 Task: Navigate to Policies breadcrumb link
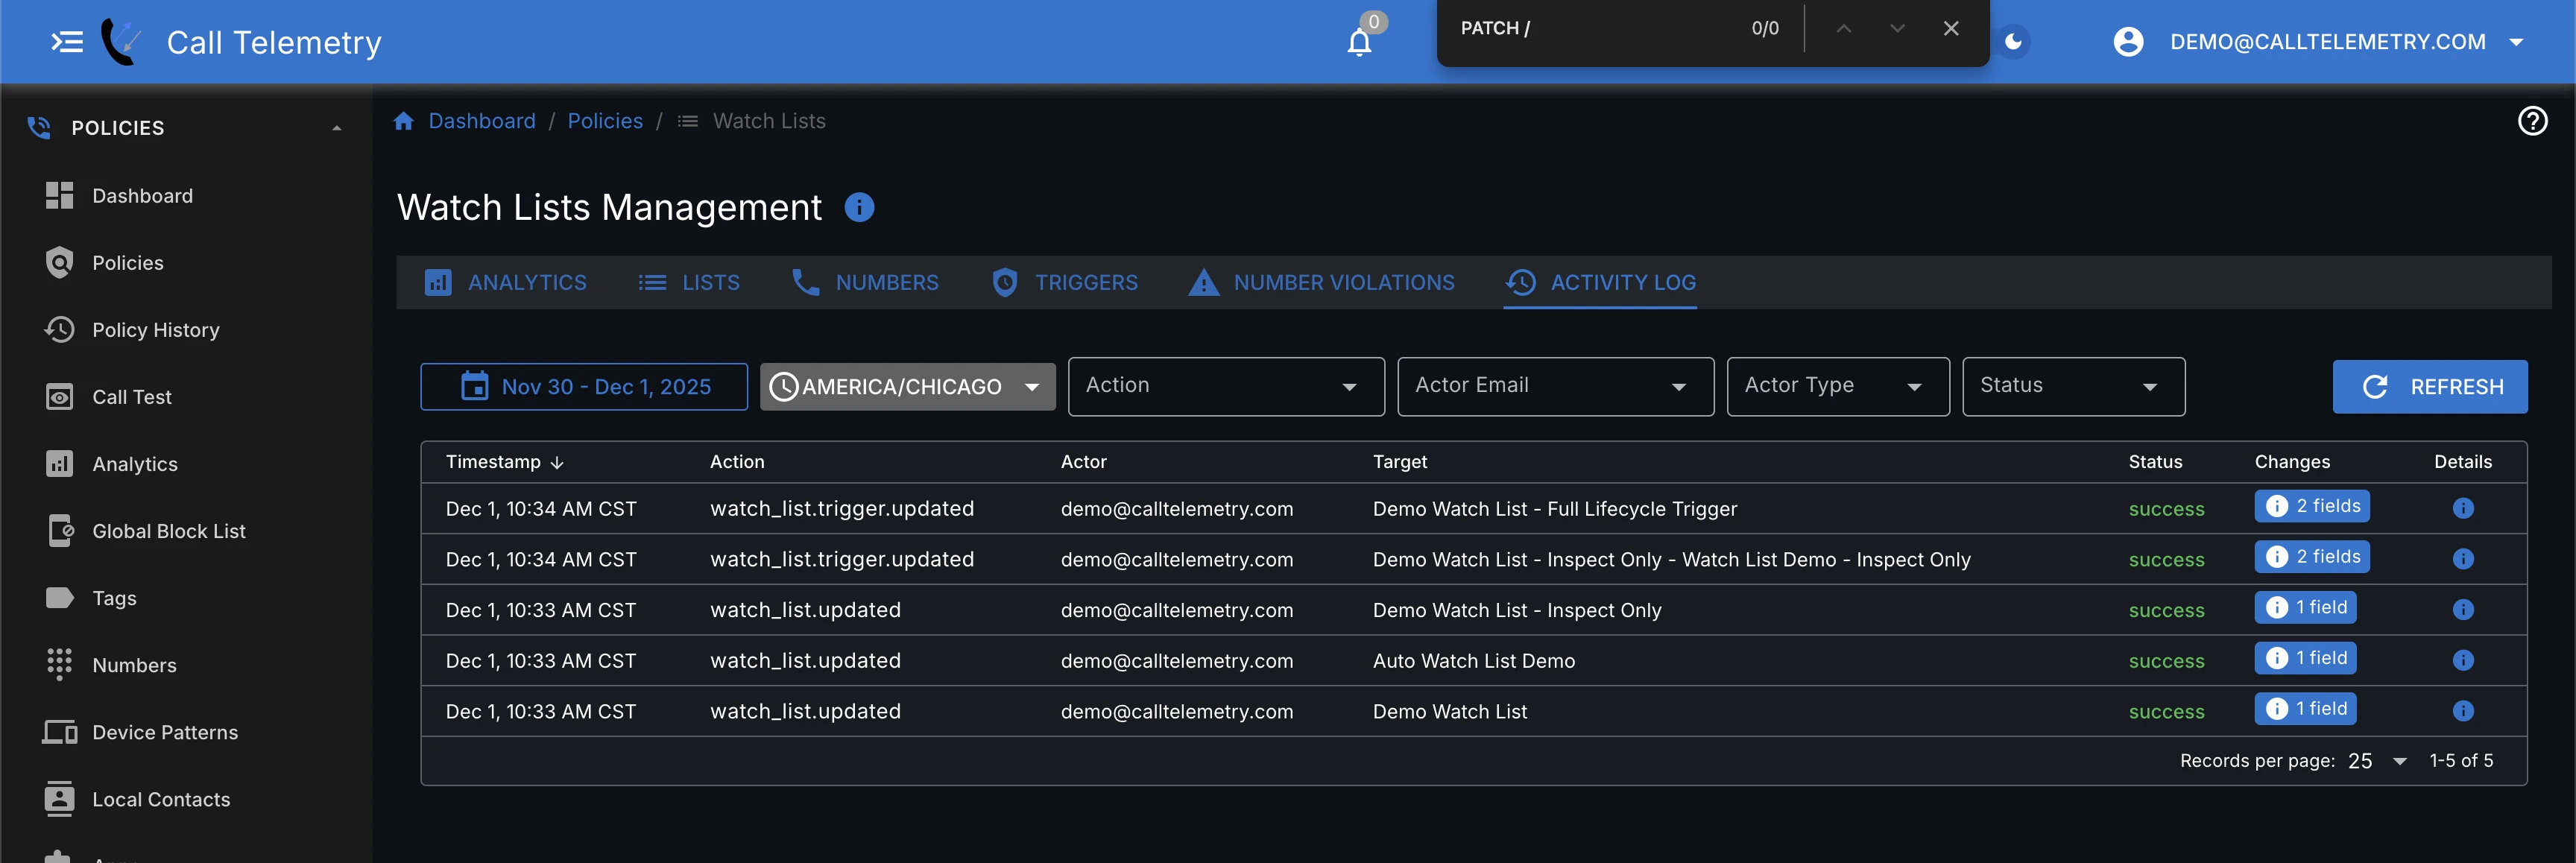pos(605,121)
